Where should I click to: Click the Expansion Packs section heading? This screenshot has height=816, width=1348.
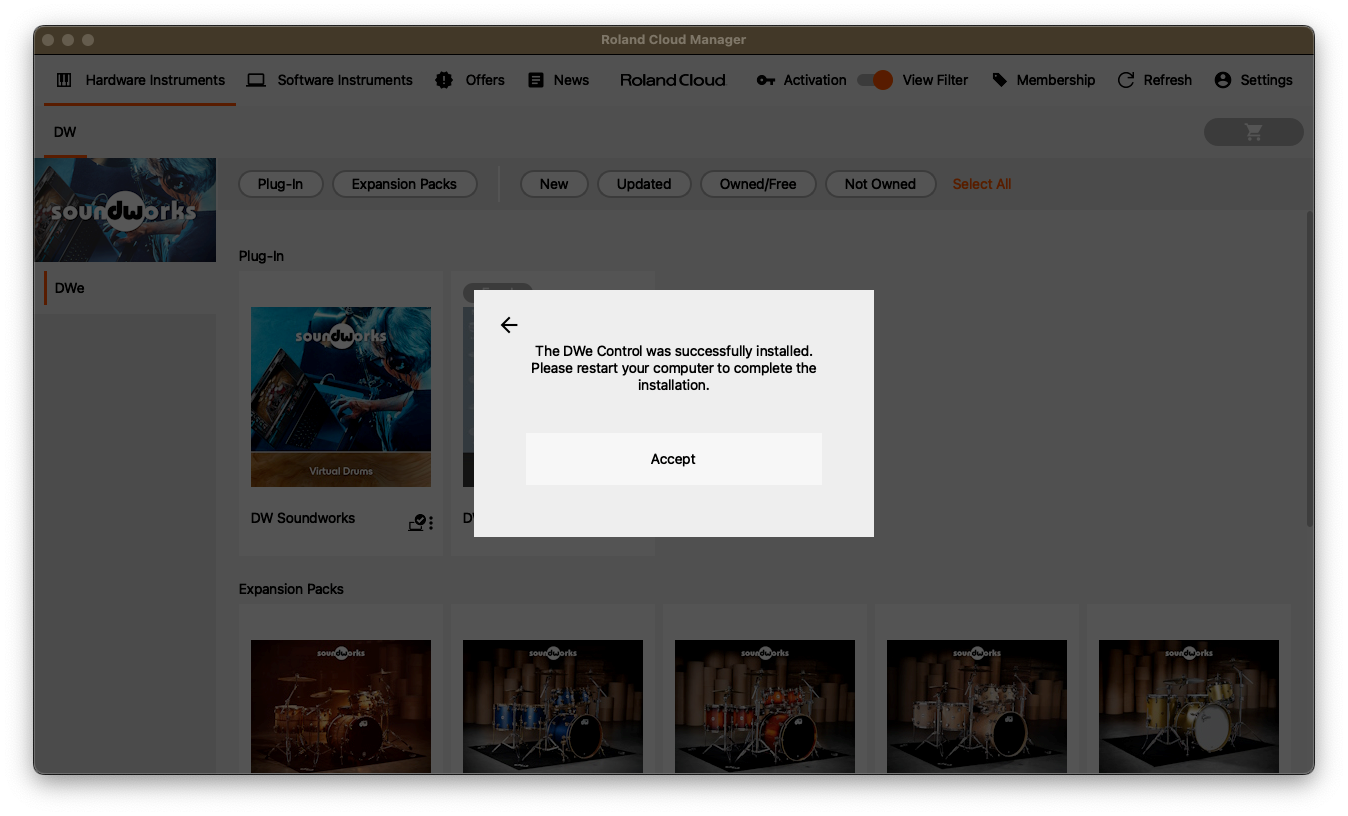291,589
